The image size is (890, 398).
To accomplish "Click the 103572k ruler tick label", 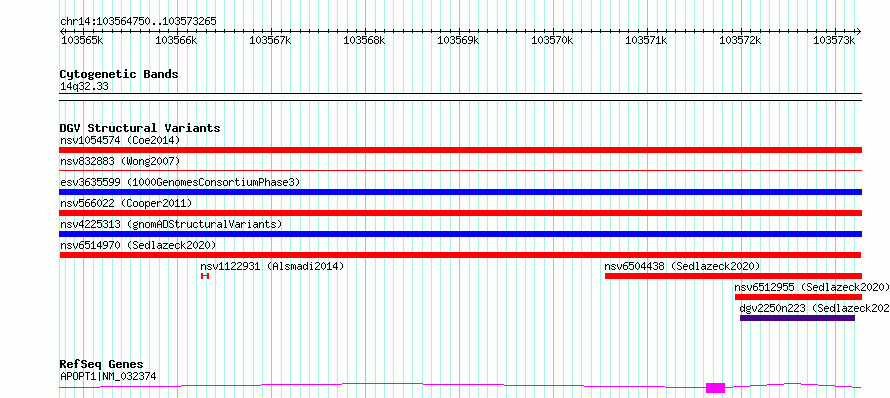I will pos(741,40).
